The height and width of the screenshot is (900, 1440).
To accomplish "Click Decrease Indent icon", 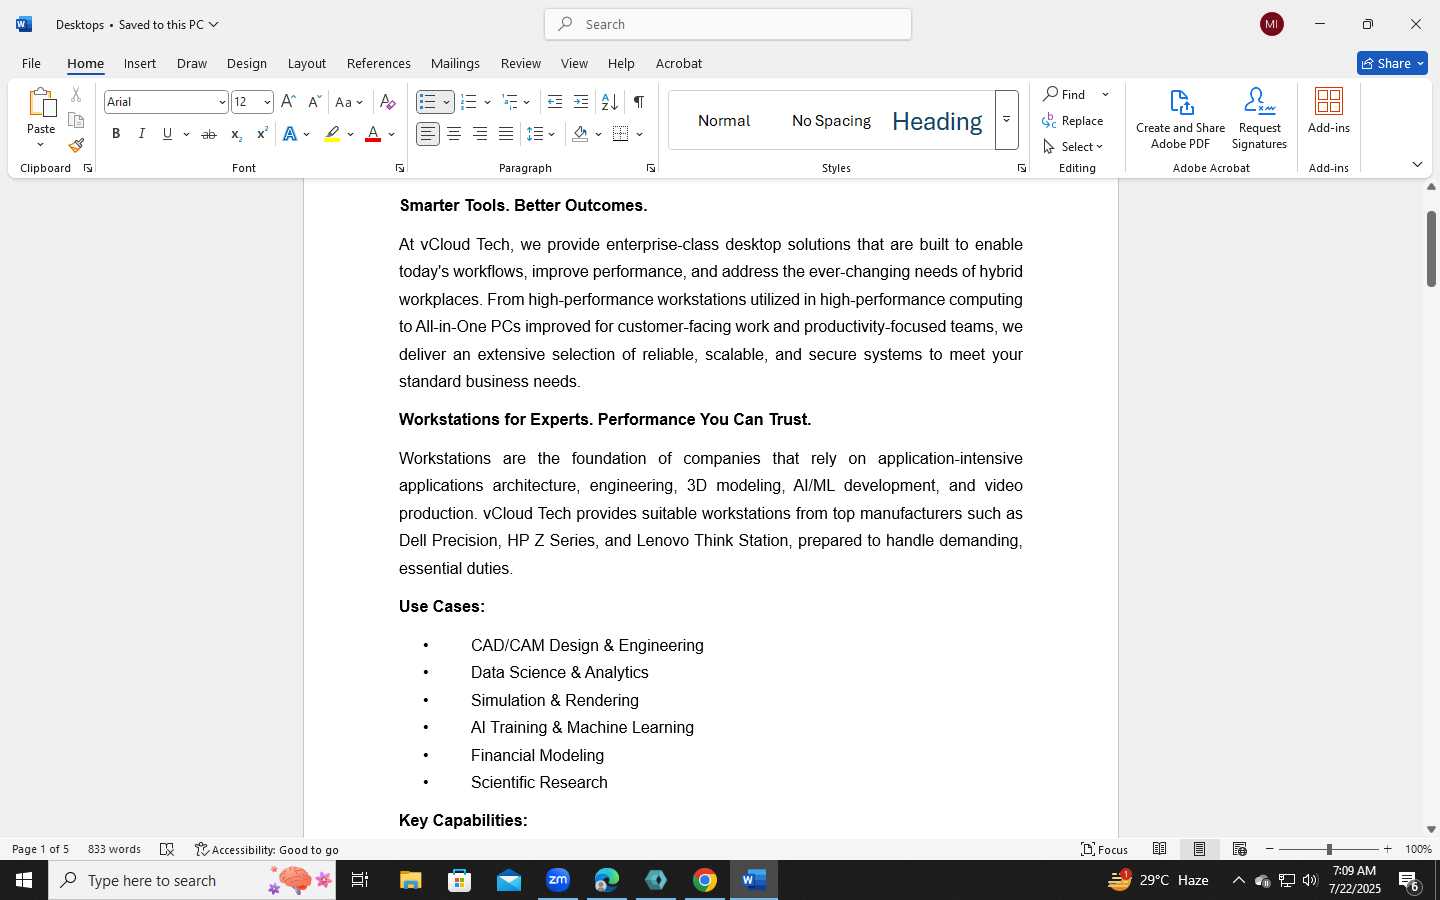I will point(555,102).
